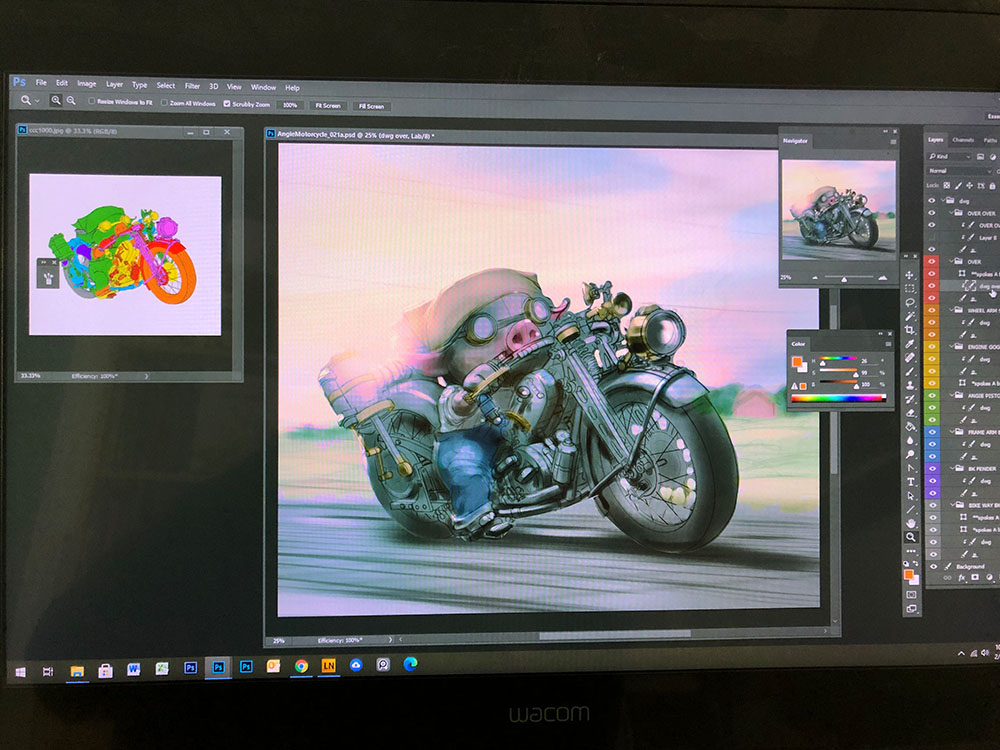
Task: Select the Magic Wand tool
Action: point(910,316)
